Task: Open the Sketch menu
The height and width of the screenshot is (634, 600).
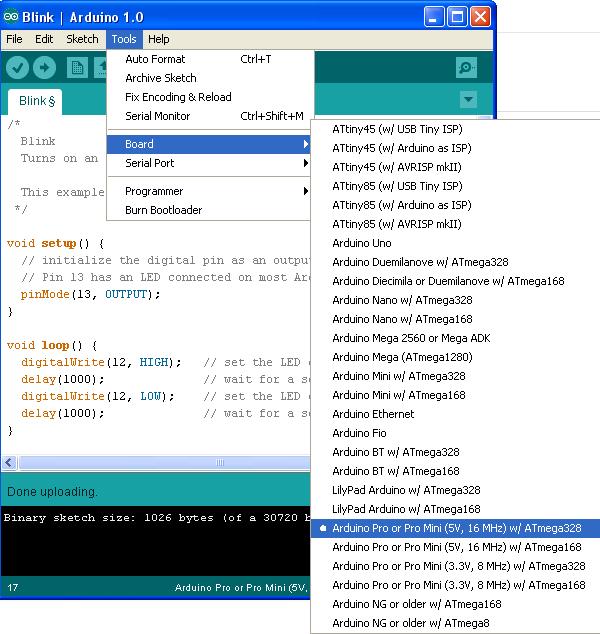Action: 82,39
